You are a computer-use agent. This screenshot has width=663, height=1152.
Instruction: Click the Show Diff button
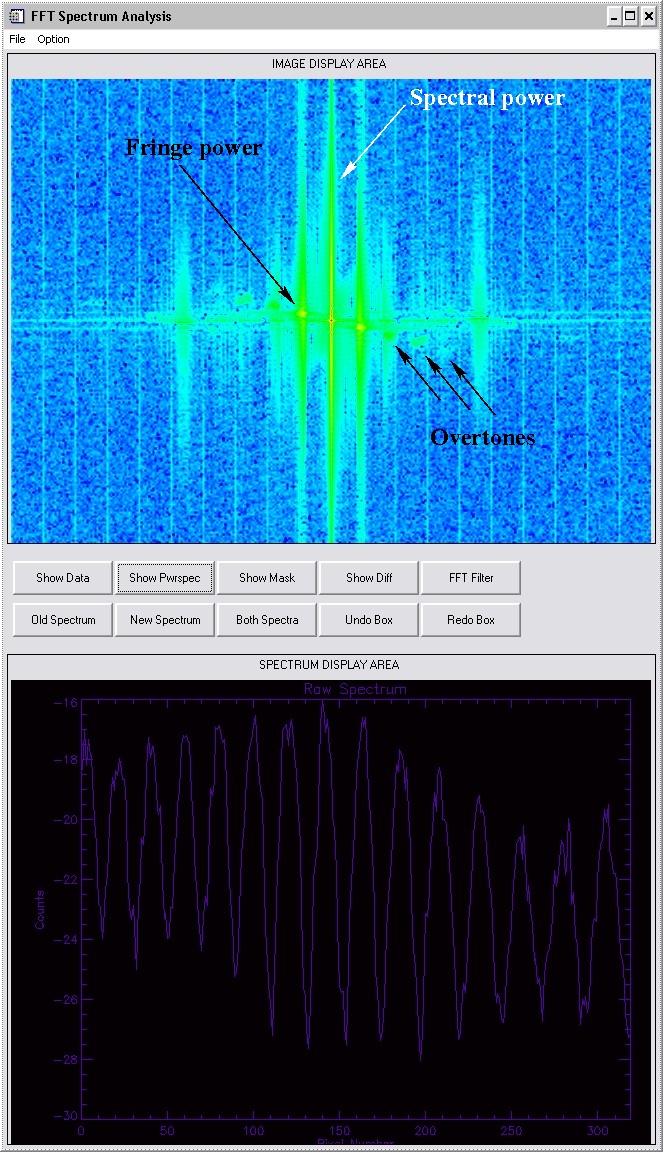click(369, 577)
